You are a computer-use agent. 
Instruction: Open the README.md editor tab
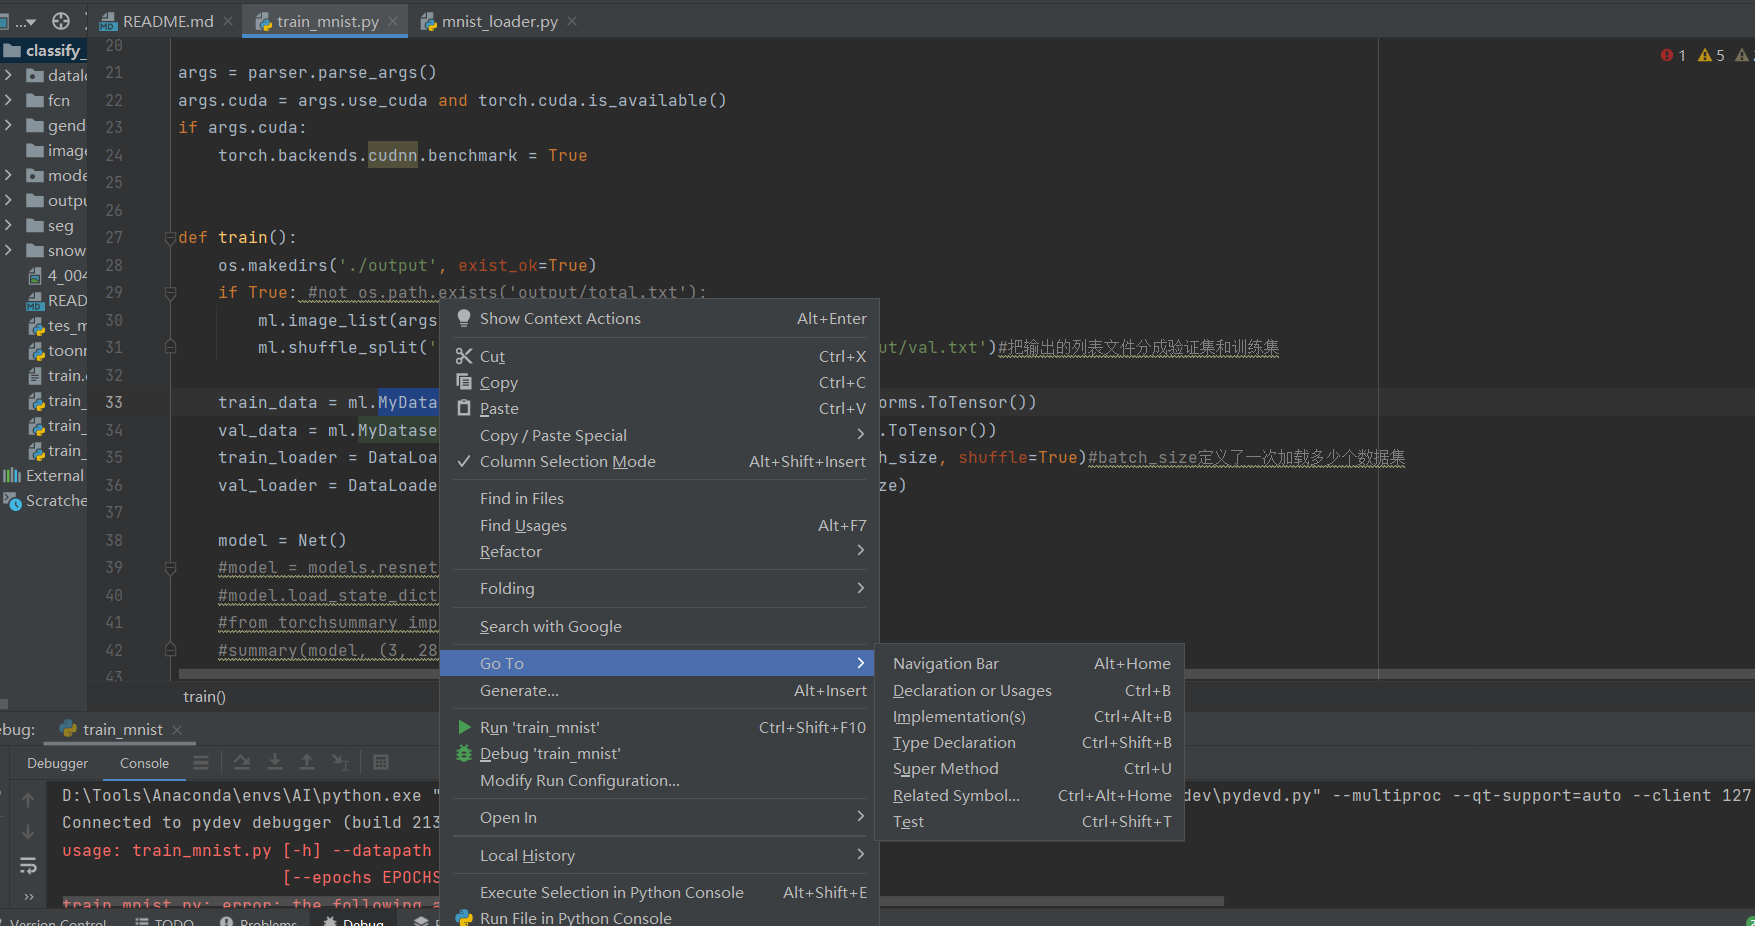coord(167,21)
